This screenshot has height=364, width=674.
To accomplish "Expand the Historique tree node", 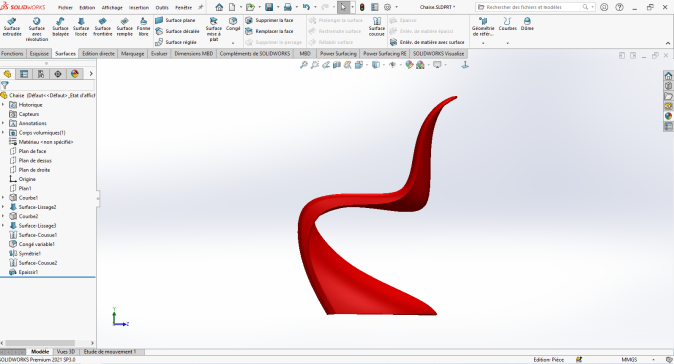I will point(3,105).
